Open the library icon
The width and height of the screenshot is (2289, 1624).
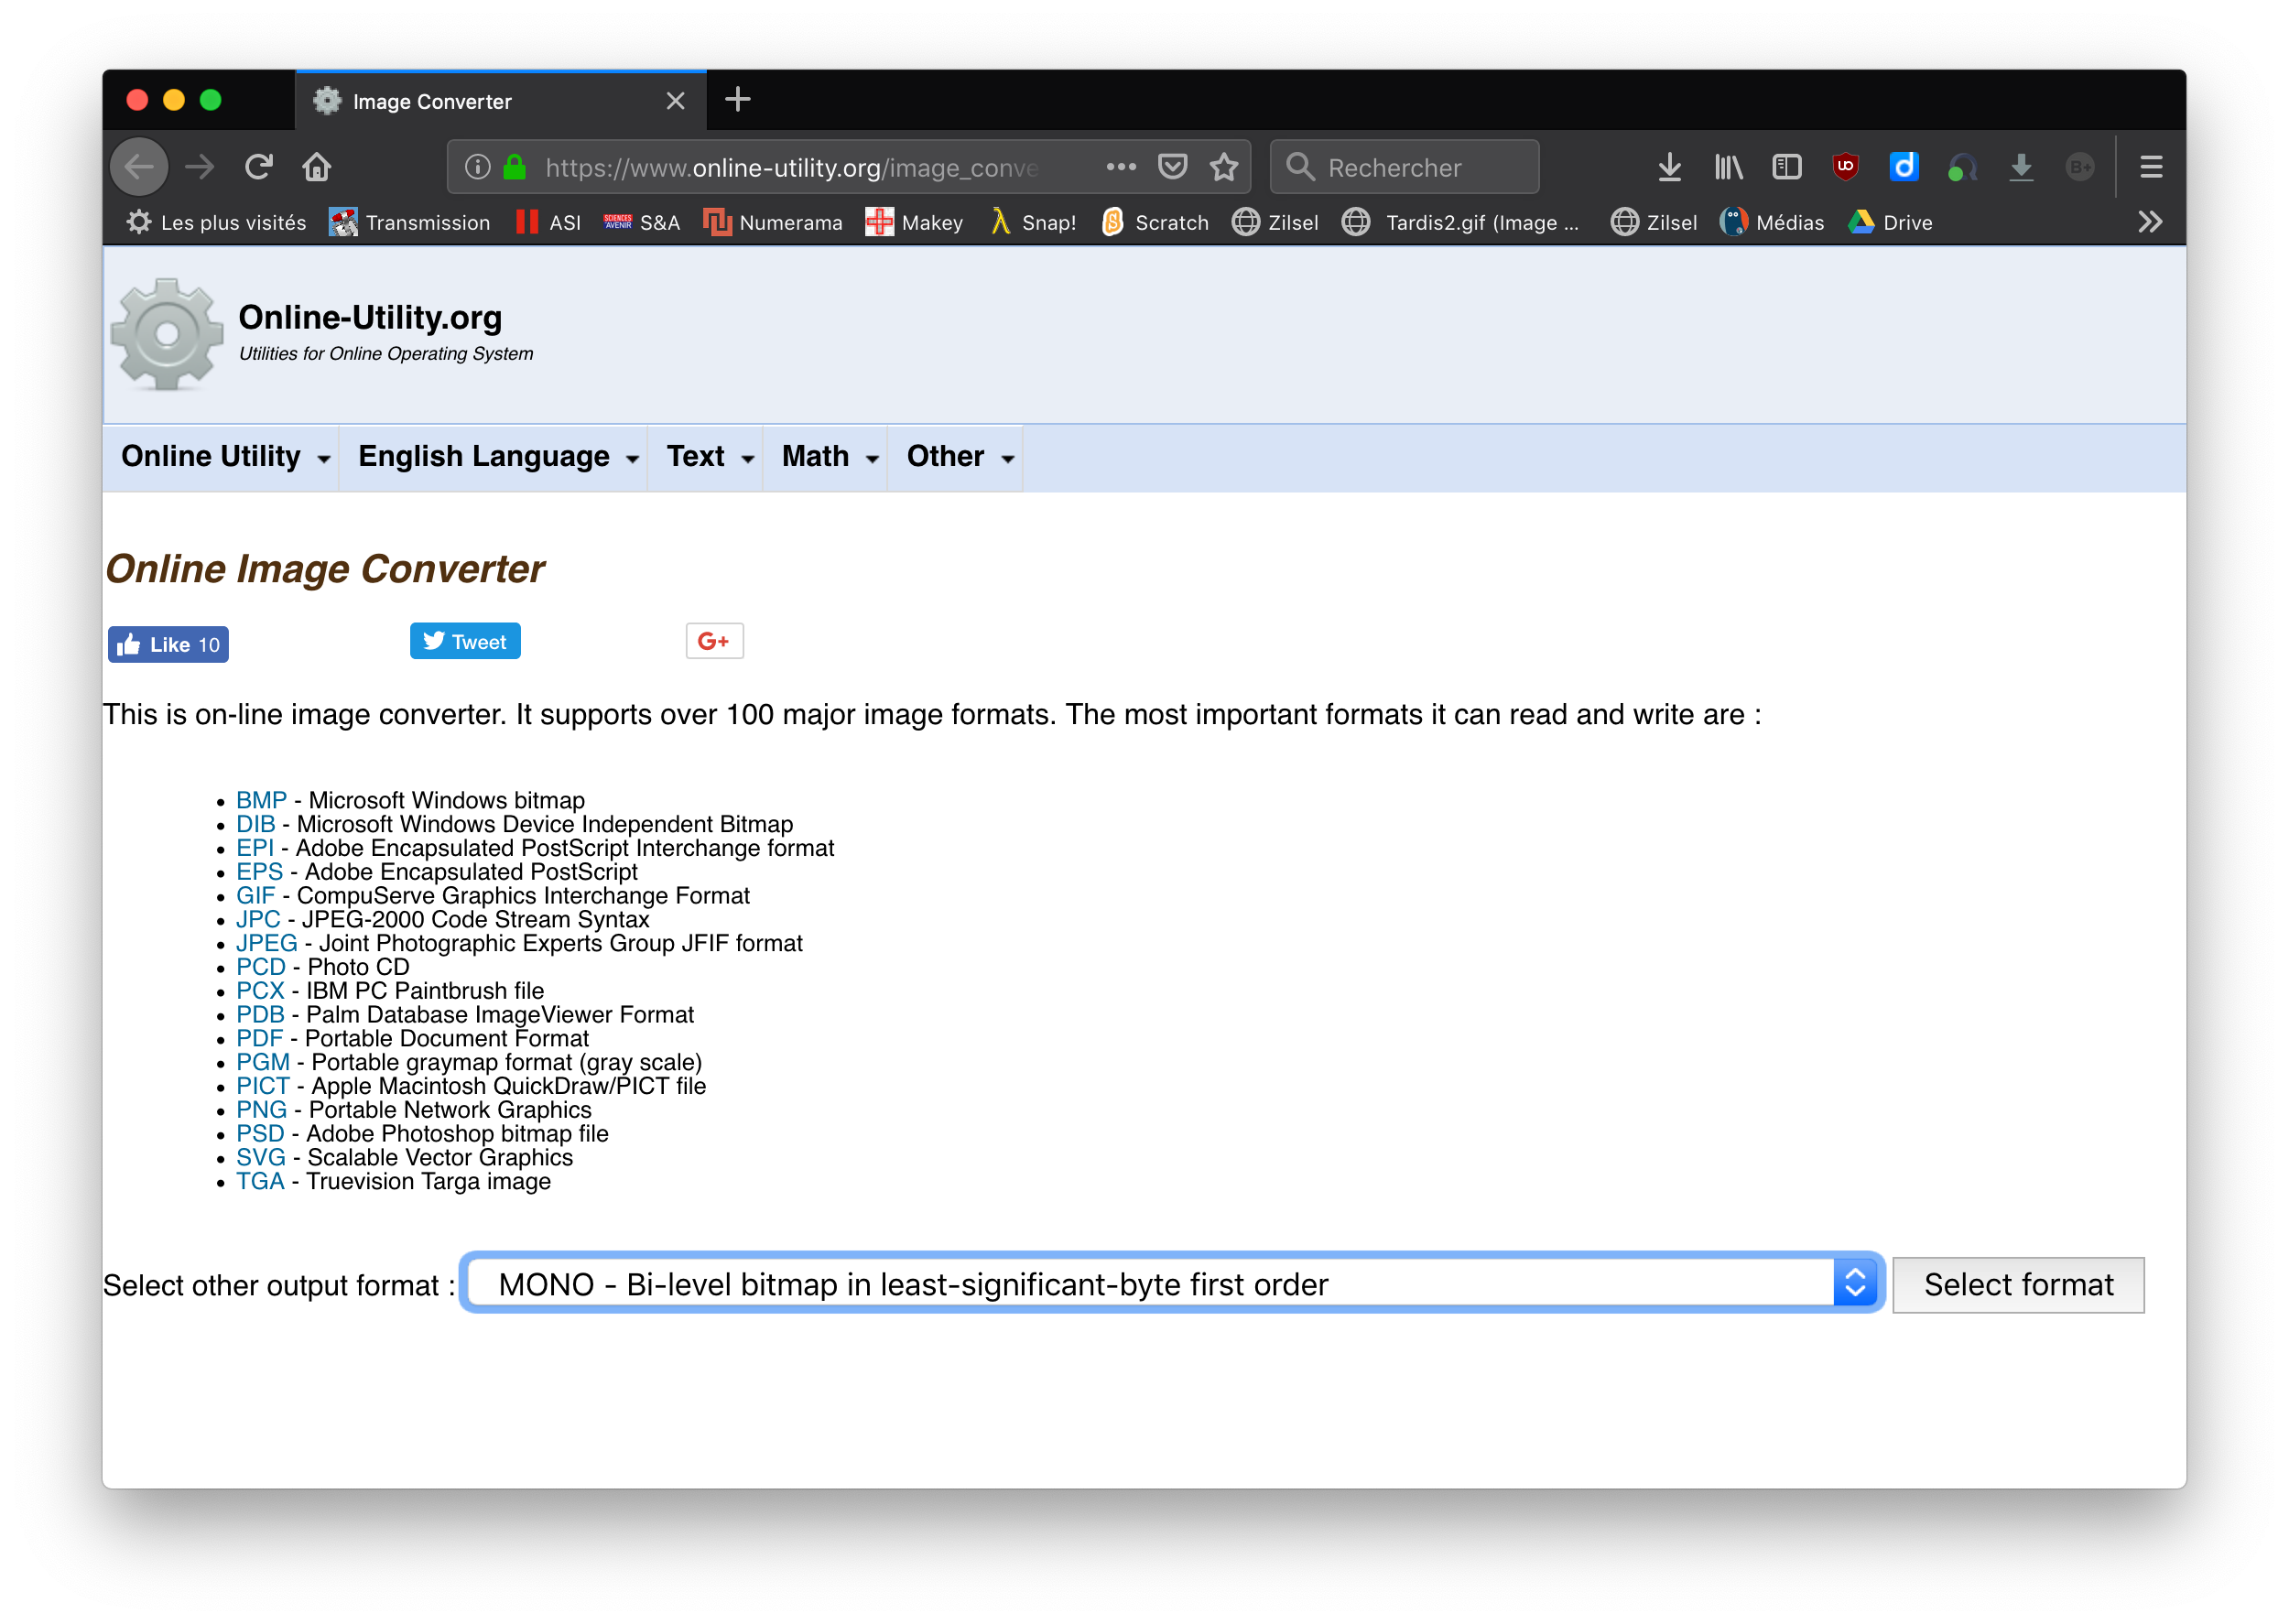point(1729,167)
